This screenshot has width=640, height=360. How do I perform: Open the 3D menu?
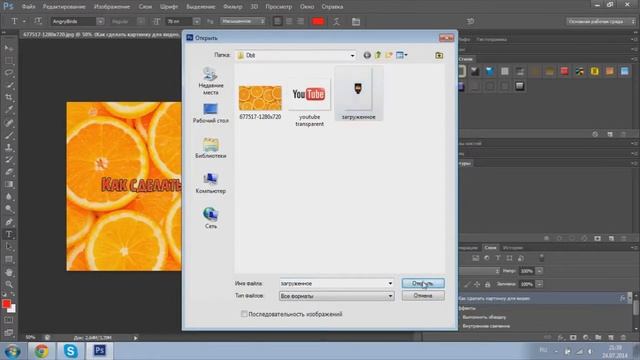coord(254,7)
